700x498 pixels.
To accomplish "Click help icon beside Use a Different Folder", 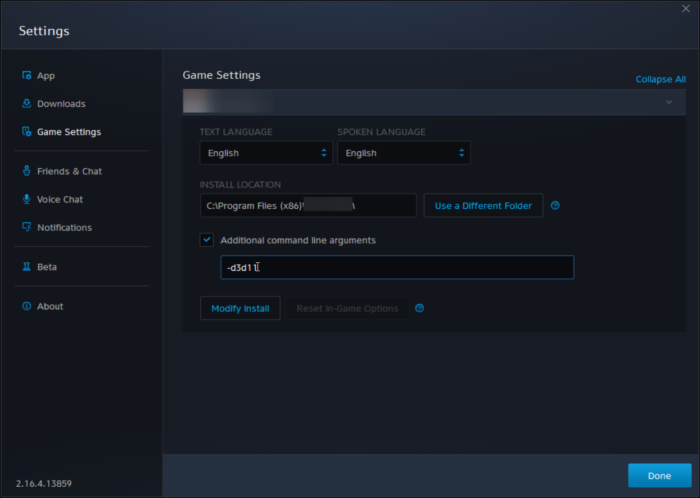I will pos(555,206).
